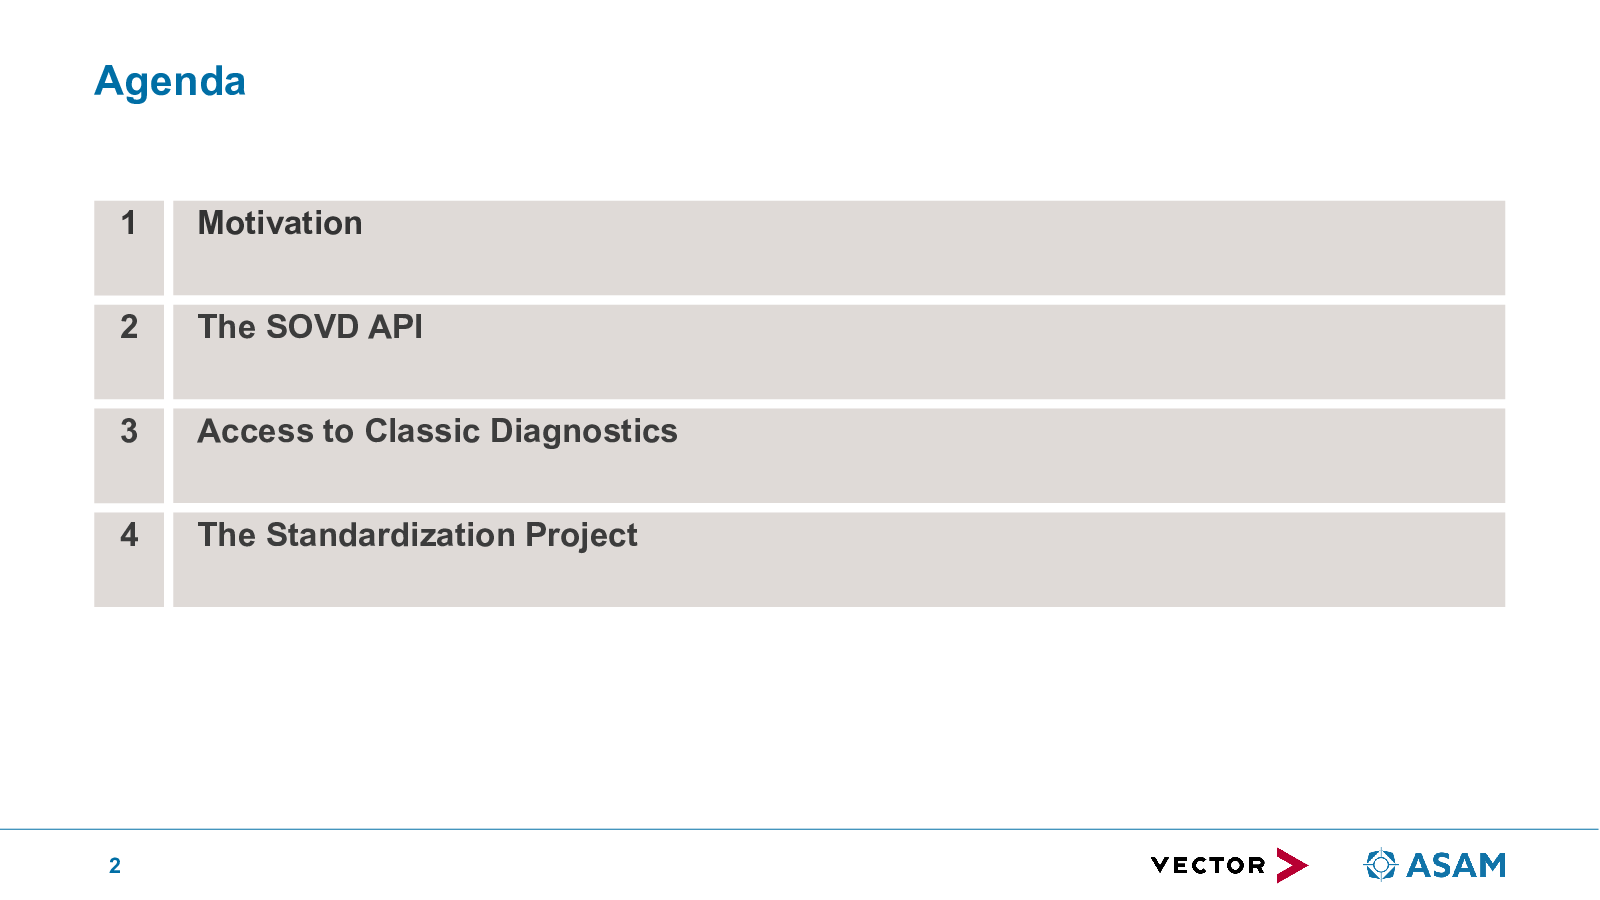The width and height of the screenshot is (1600, 900).
Task: Select agenda number 1 cell
Action: (x=129, y=248)
